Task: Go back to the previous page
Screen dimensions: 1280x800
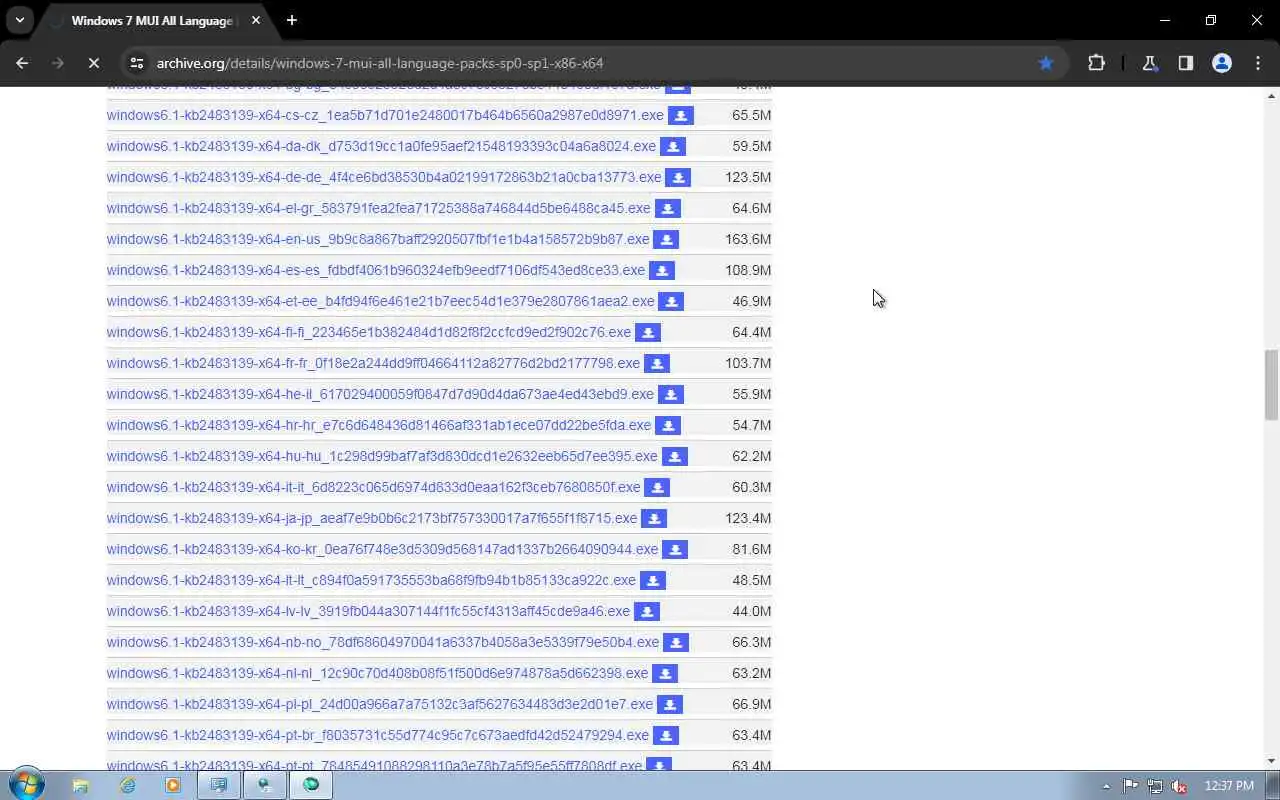Action: click(x=22, y=63)
